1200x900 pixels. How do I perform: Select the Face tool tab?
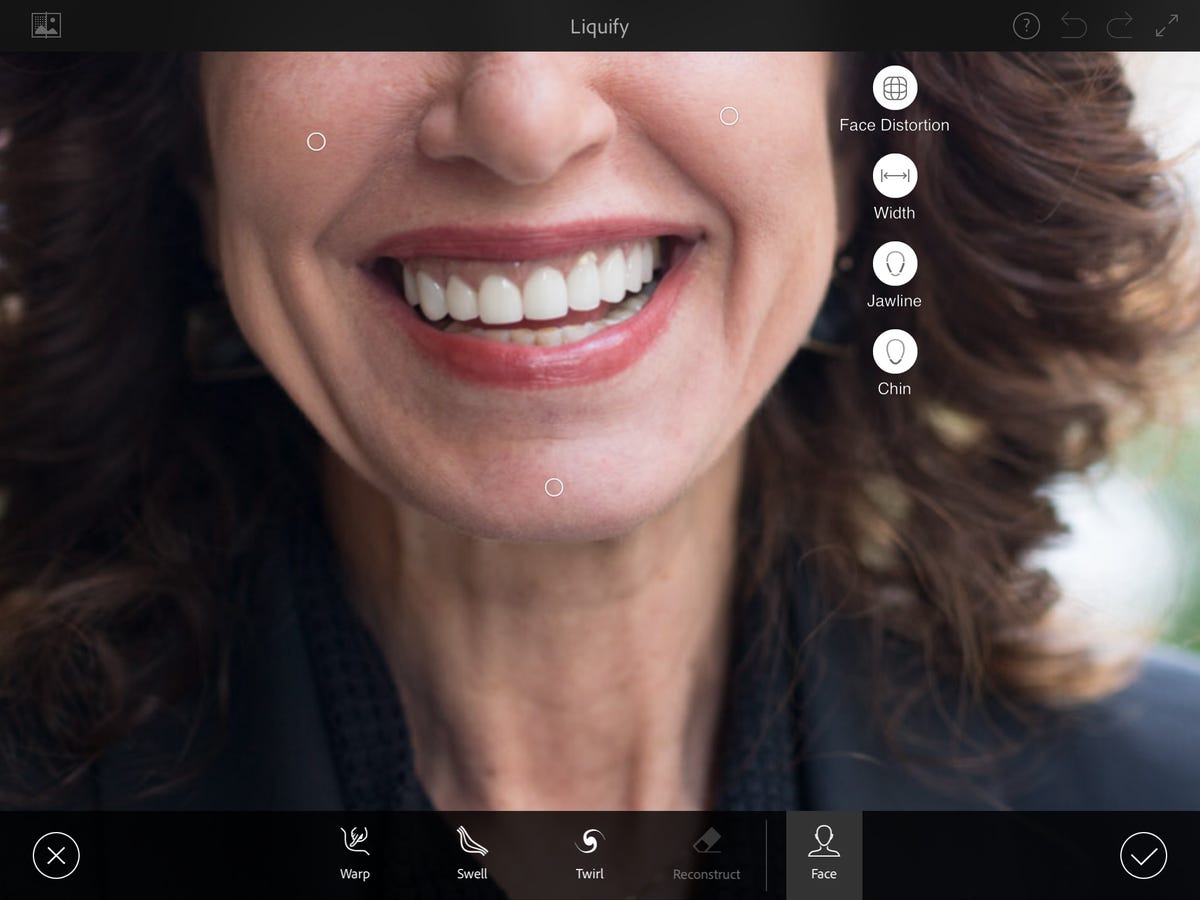824,854
